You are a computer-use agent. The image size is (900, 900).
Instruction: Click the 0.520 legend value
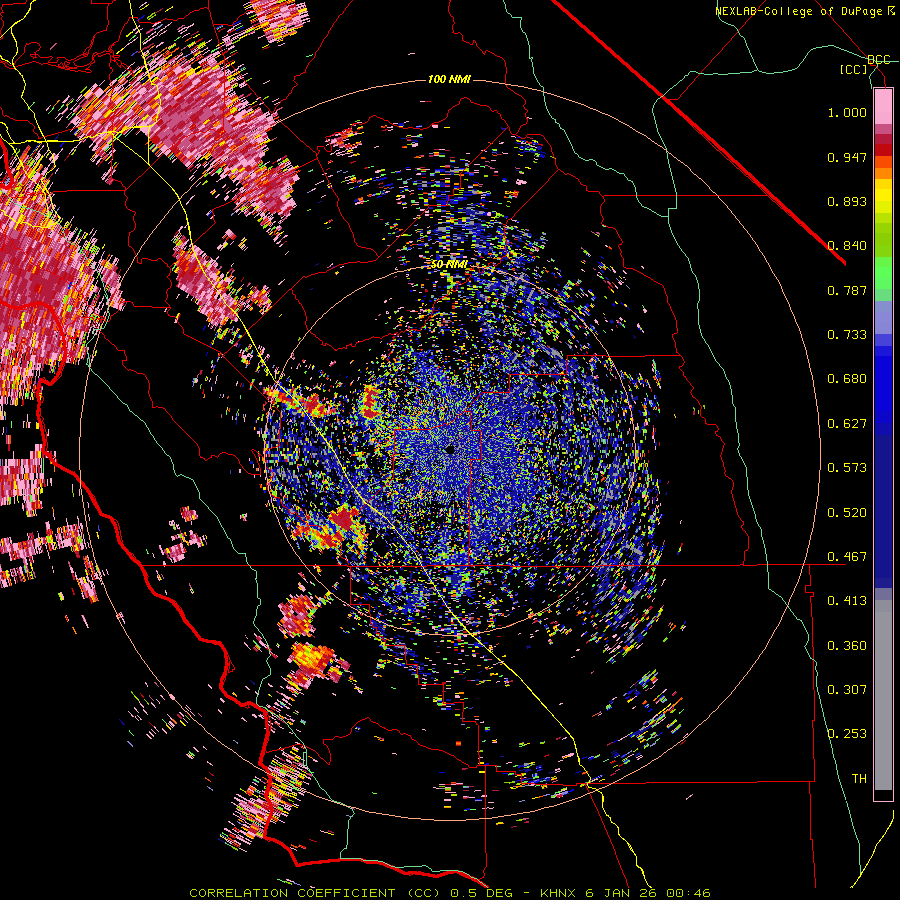click(847, 513)
